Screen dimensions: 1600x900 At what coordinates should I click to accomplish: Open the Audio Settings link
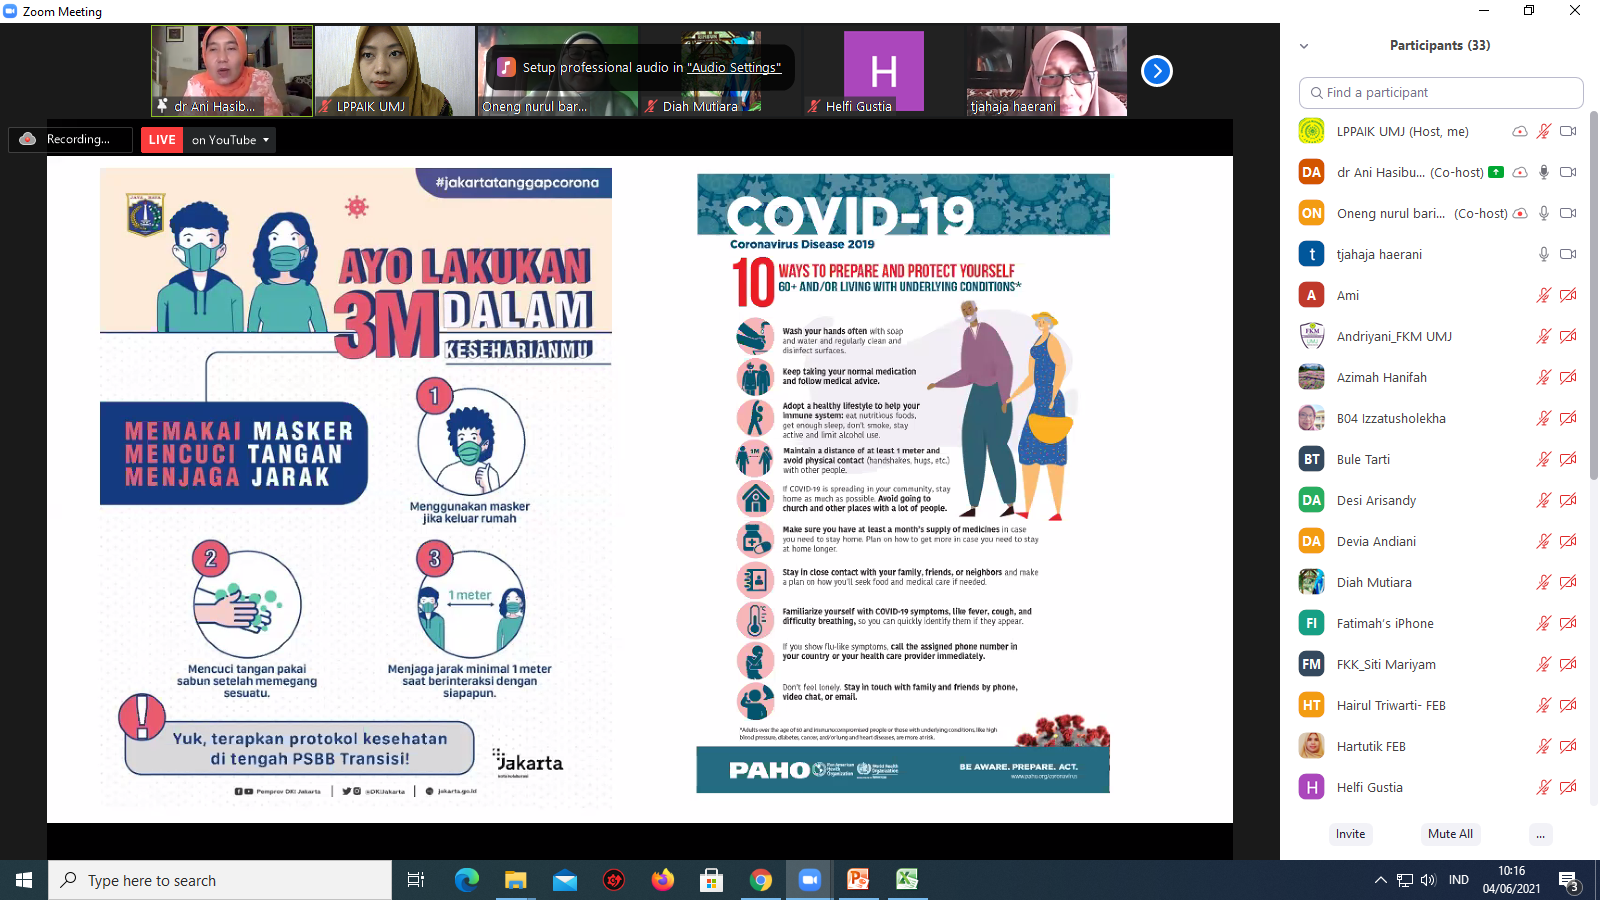(734, 67)
